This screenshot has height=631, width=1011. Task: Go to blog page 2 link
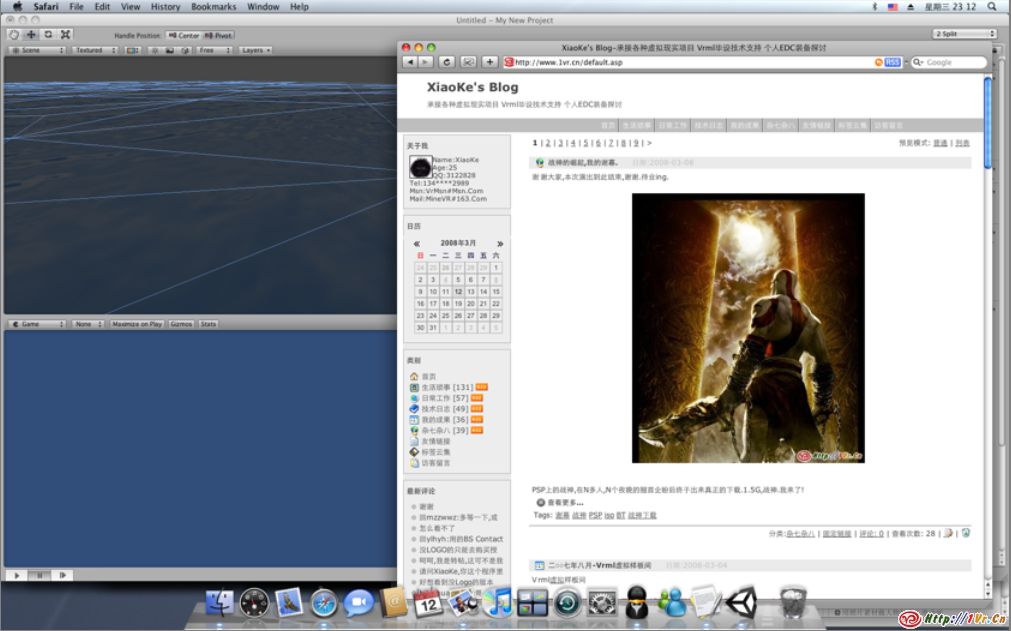point(548,143)
